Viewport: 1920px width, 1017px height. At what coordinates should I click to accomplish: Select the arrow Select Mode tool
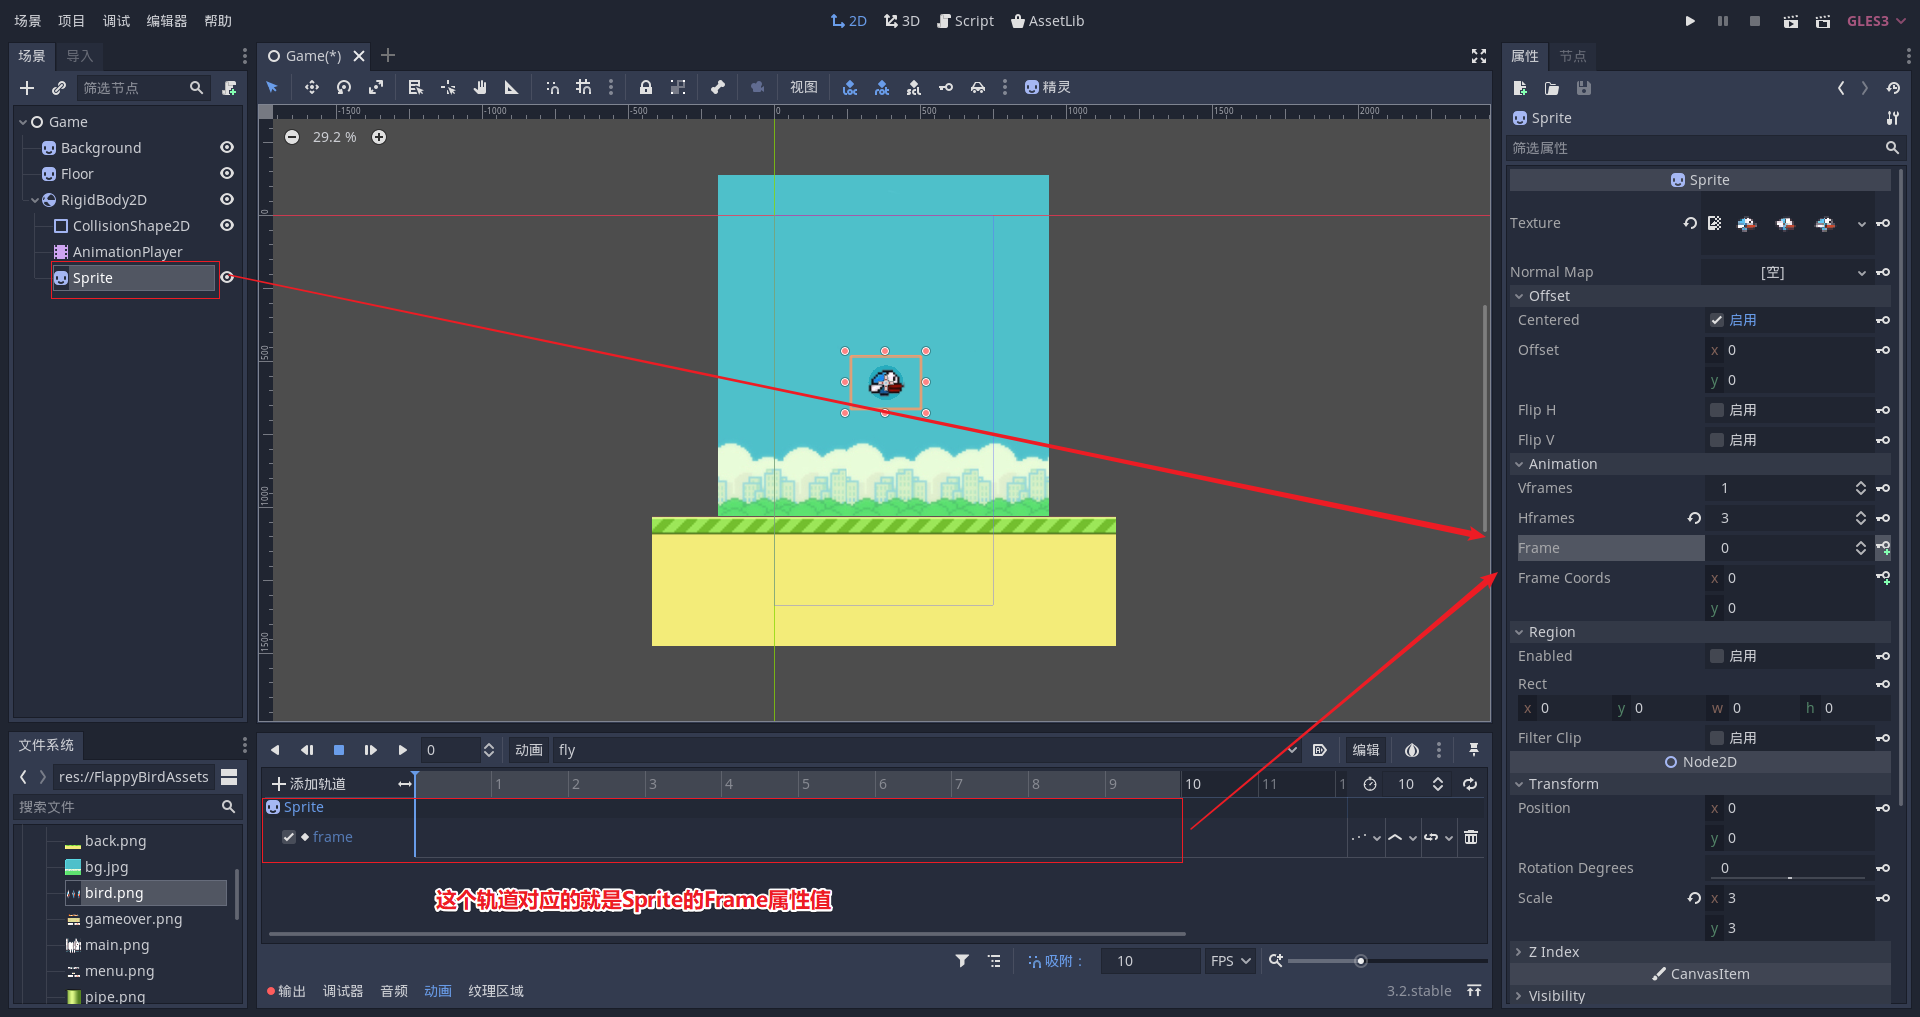[272, 87]
